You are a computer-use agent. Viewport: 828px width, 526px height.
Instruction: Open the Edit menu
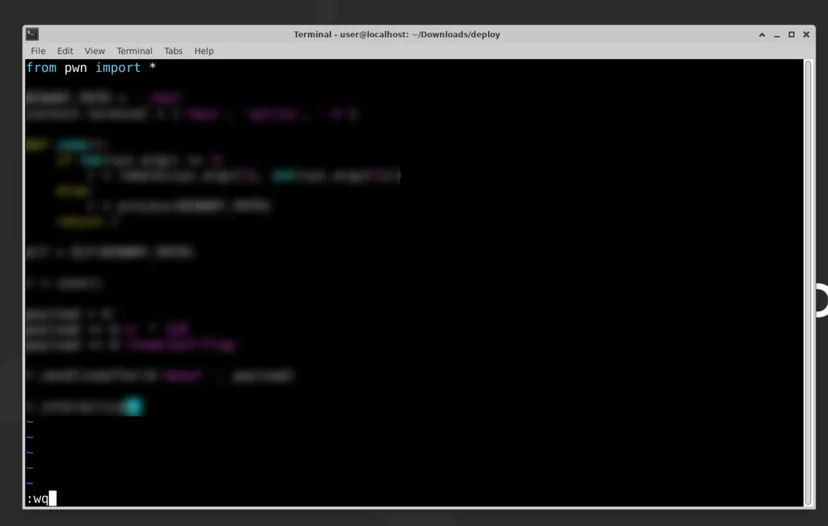point(65,51)
